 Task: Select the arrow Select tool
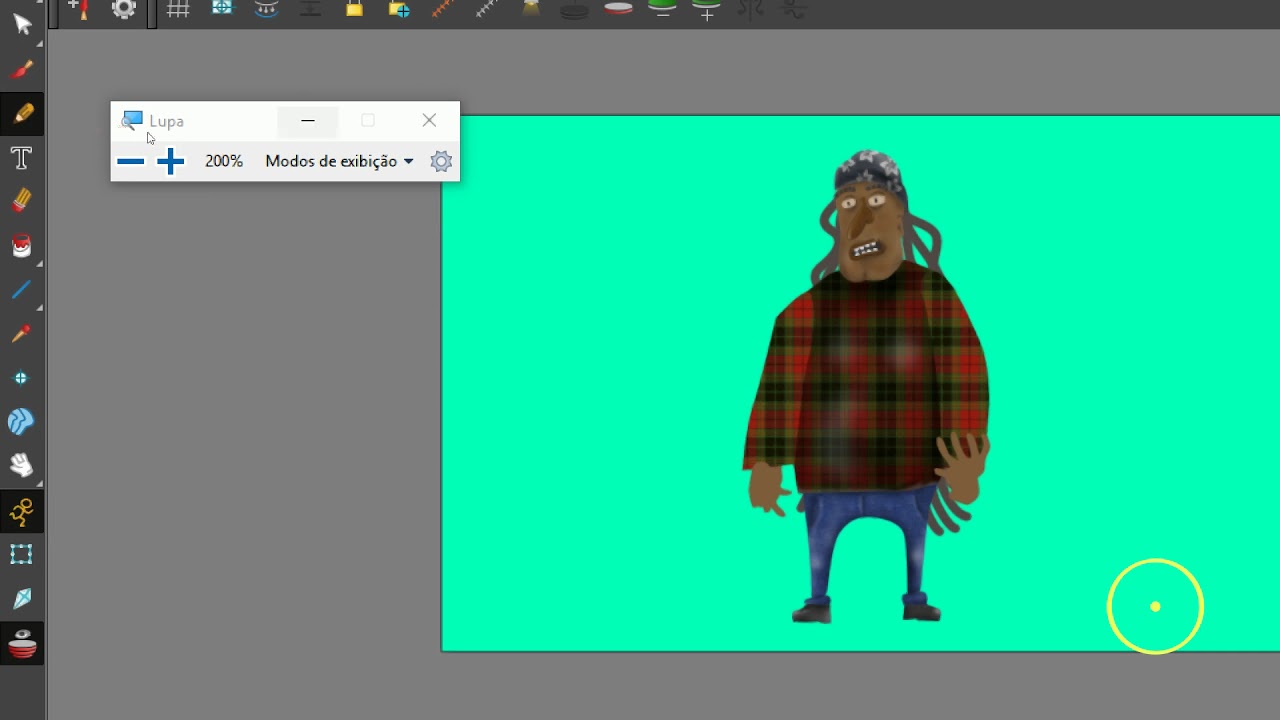tap(22, 25)
